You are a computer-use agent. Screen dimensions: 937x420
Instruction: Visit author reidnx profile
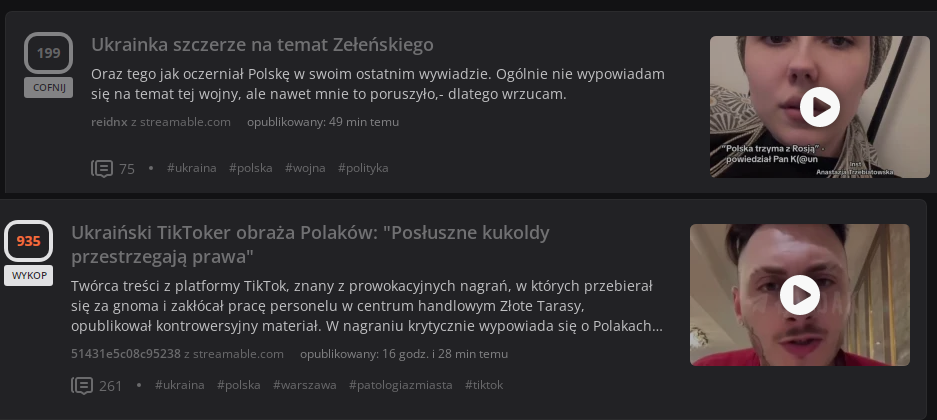[x=108, y=122]
